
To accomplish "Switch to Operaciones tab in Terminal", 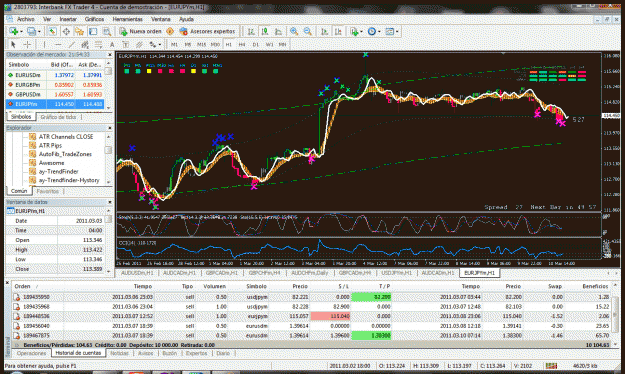I will pos(31,354).
